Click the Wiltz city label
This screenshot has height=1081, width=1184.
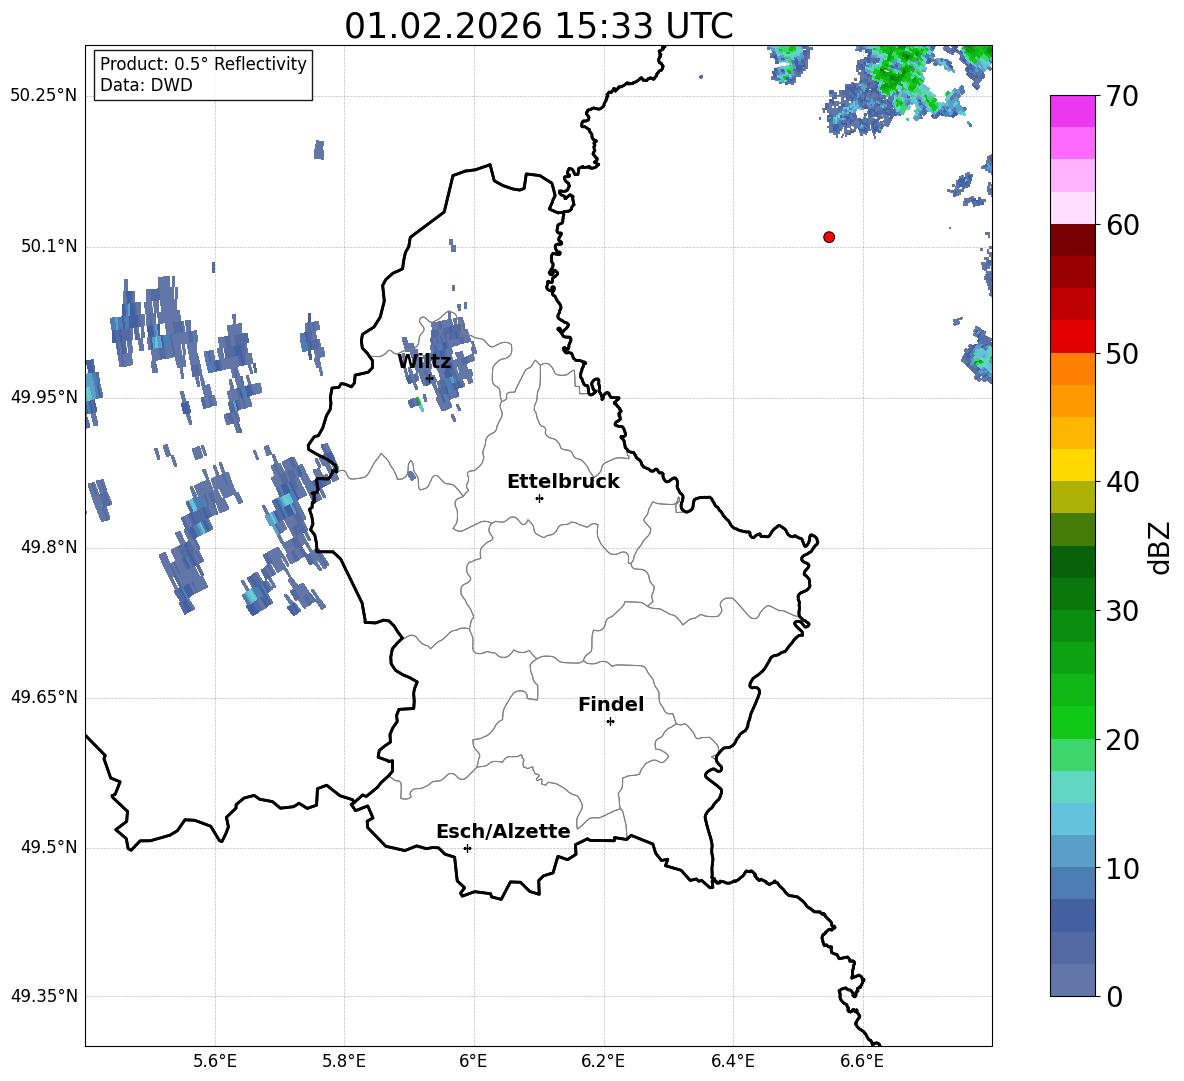[424, 361]
